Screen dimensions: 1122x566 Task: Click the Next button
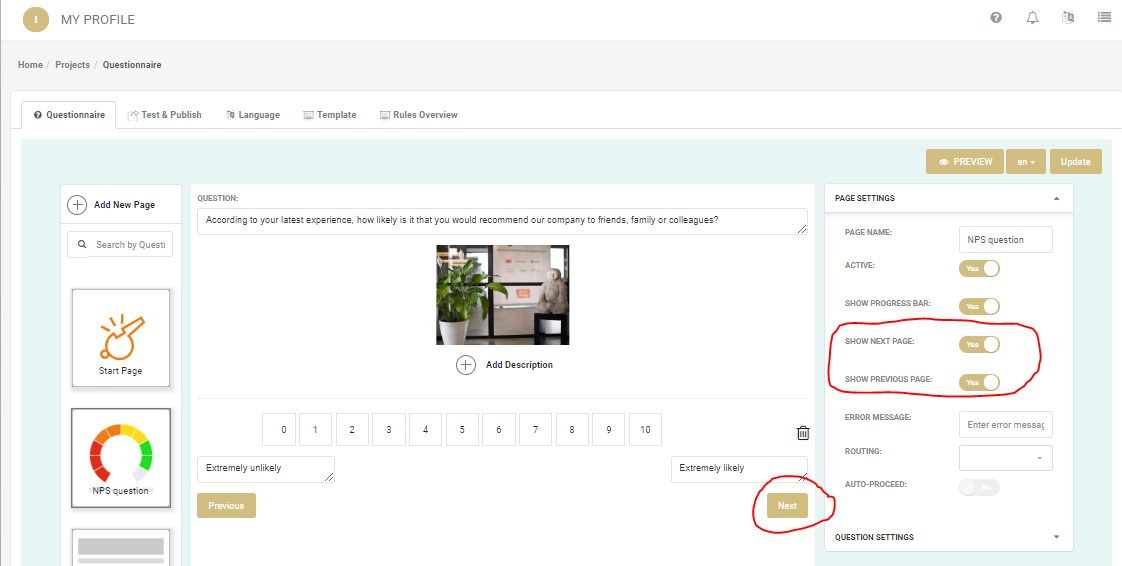pyautogui.click(x=787, y=506)
